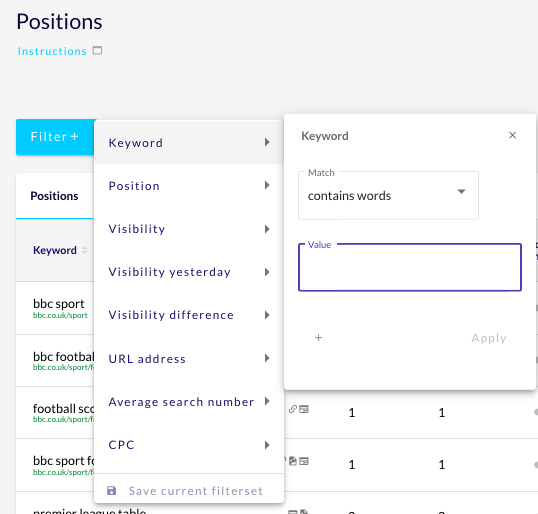The width and height of the screenshot is (538, 514).
Task: Expand URL address submenu arrow
Action: (267, 358)
